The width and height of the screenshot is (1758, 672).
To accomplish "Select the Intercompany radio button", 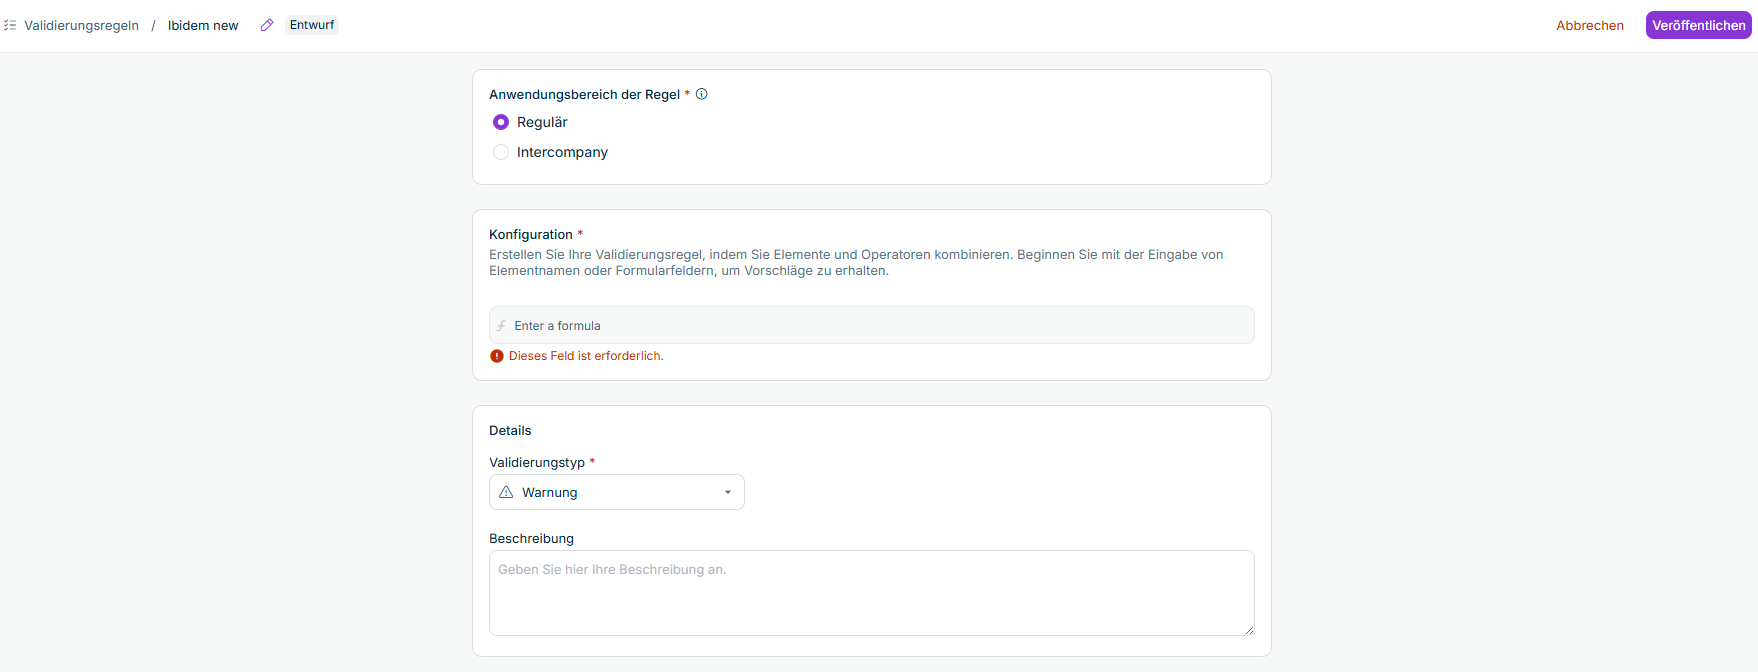I will (501, 152).
